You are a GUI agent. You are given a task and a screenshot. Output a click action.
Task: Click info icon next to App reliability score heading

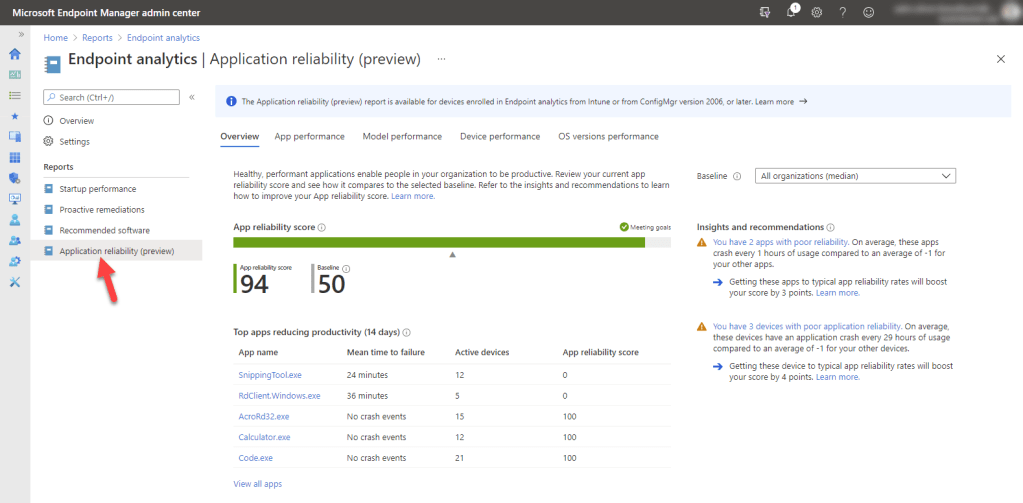coord(322,228)
